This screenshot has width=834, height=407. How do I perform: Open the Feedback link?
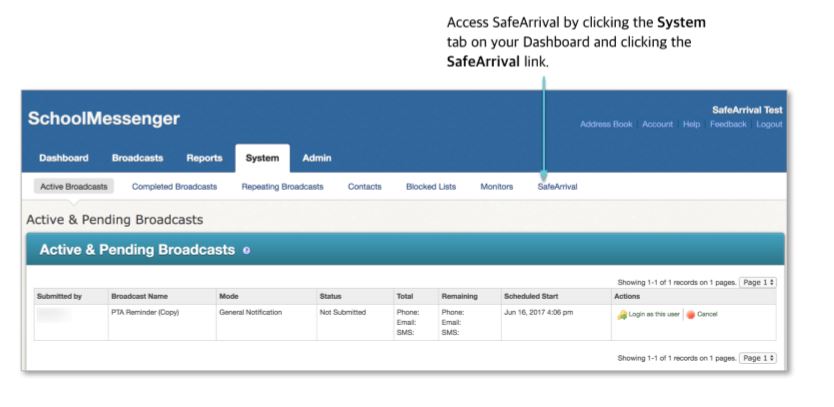pyautogui.click(x=728, y=124)
